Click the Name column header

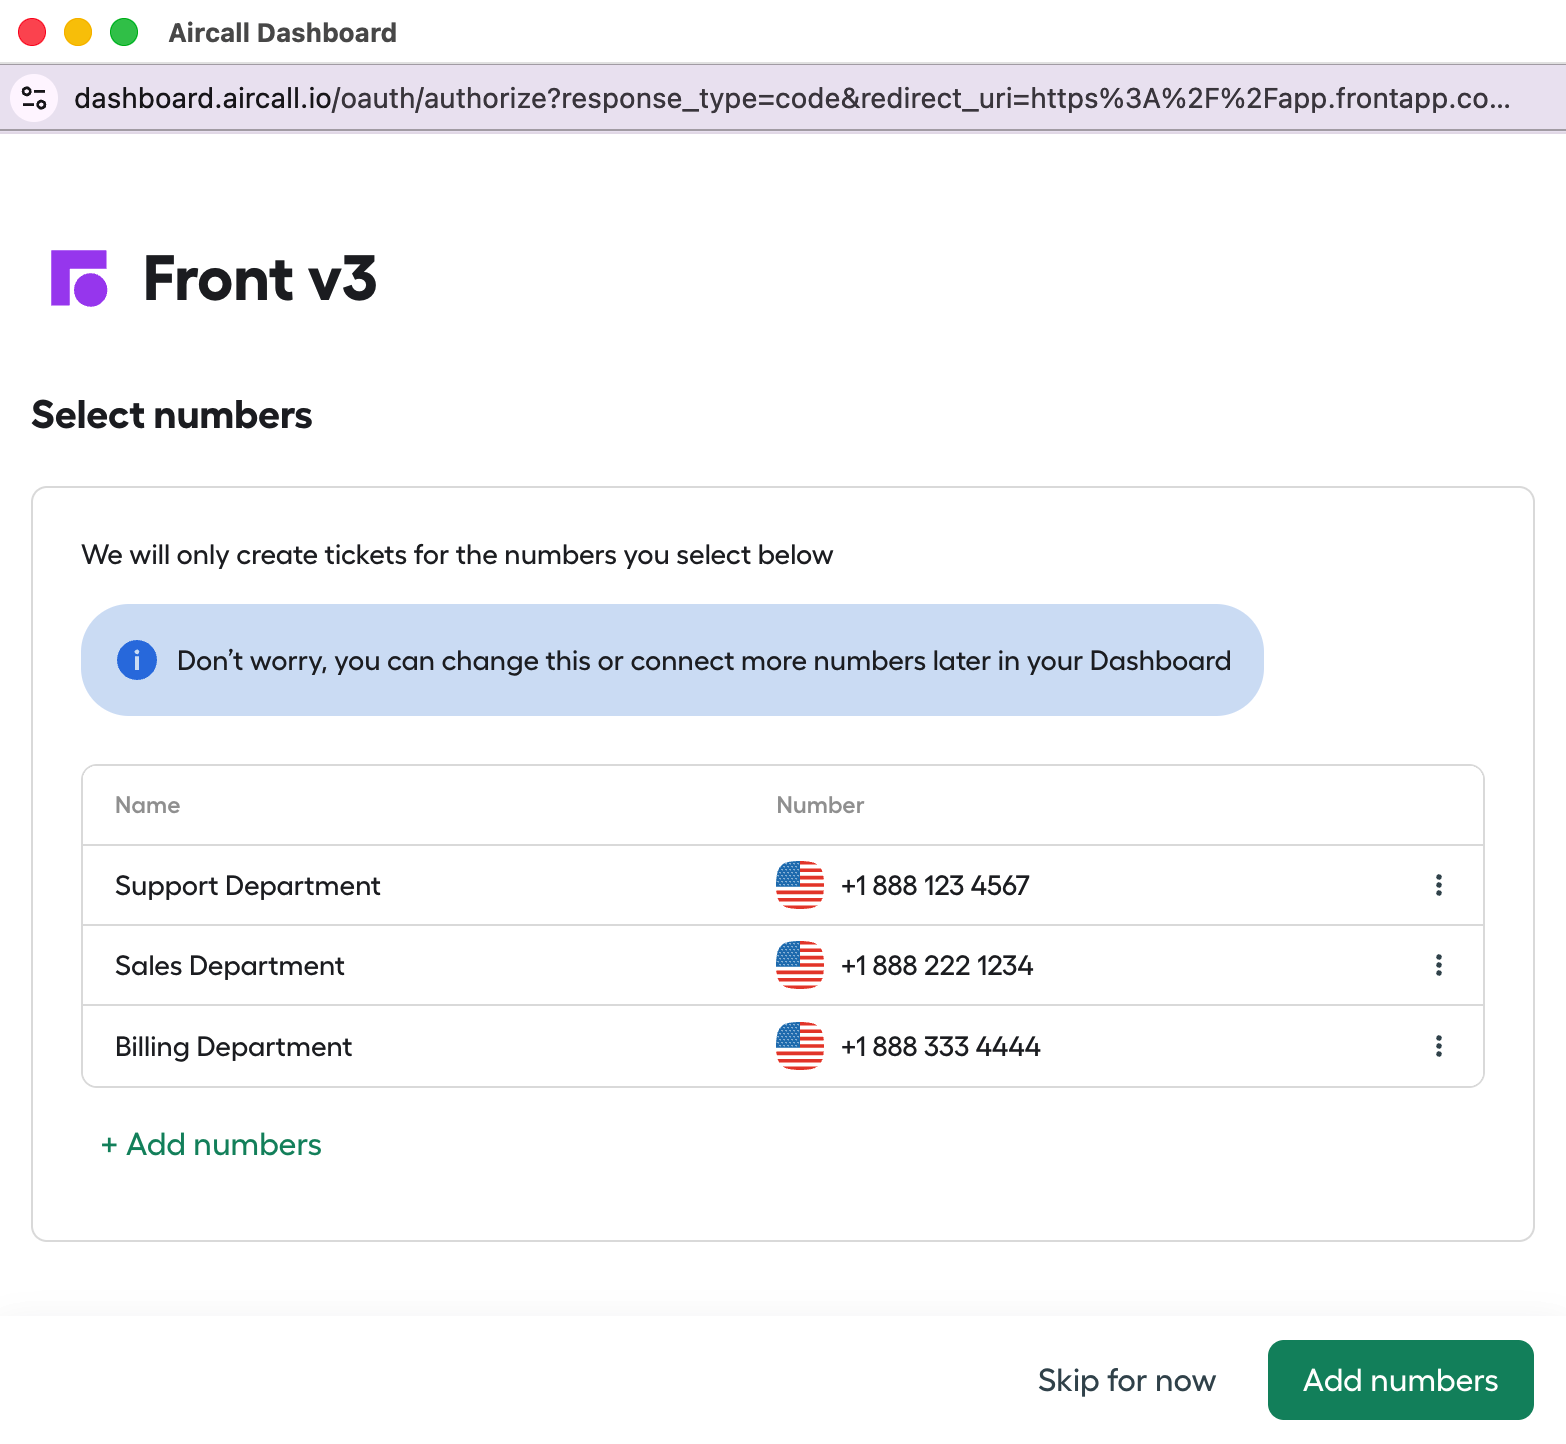pos(147,805)
